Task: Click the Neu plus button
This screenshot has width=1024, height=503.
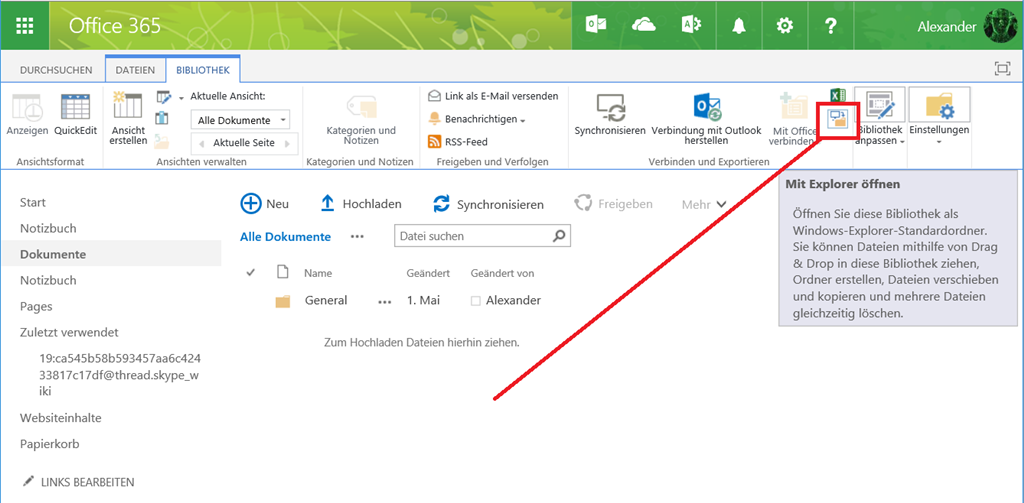Action: pyautogui.click(x=264, y=204)
